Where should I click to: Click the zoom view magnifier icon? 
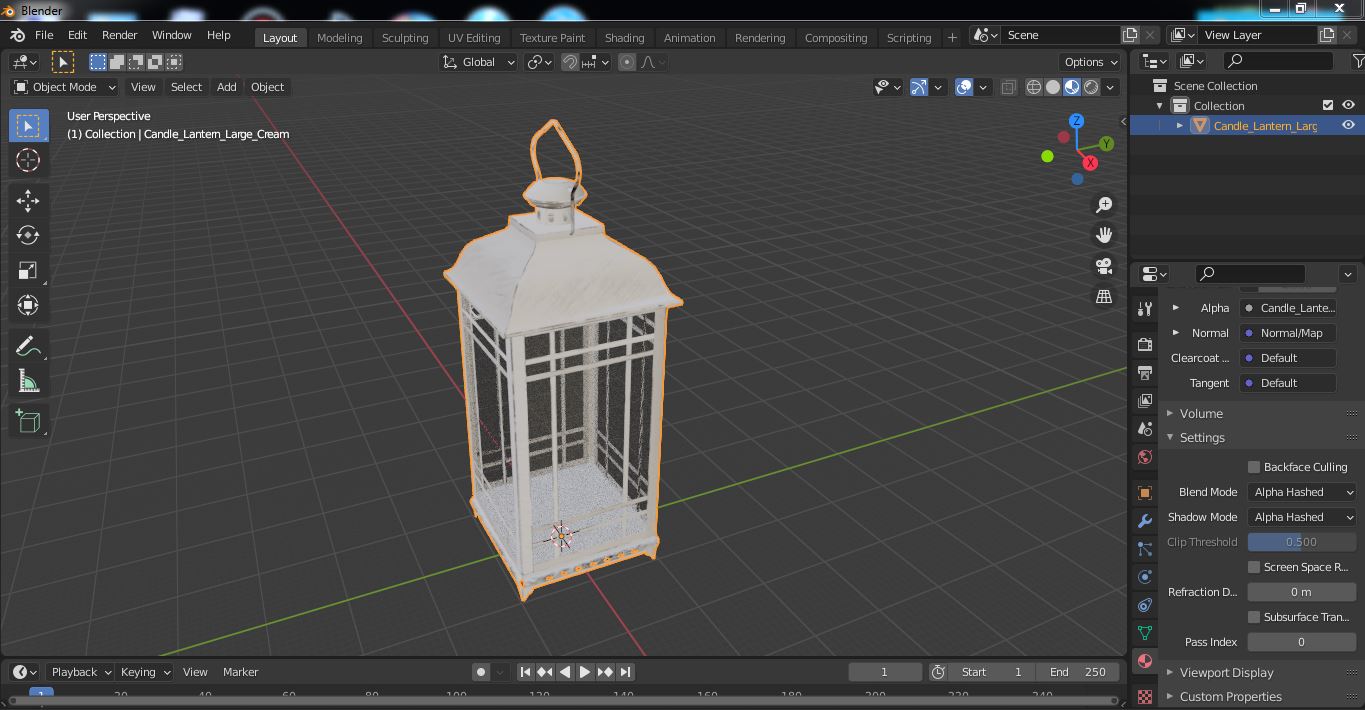(x=1104, y=204)
